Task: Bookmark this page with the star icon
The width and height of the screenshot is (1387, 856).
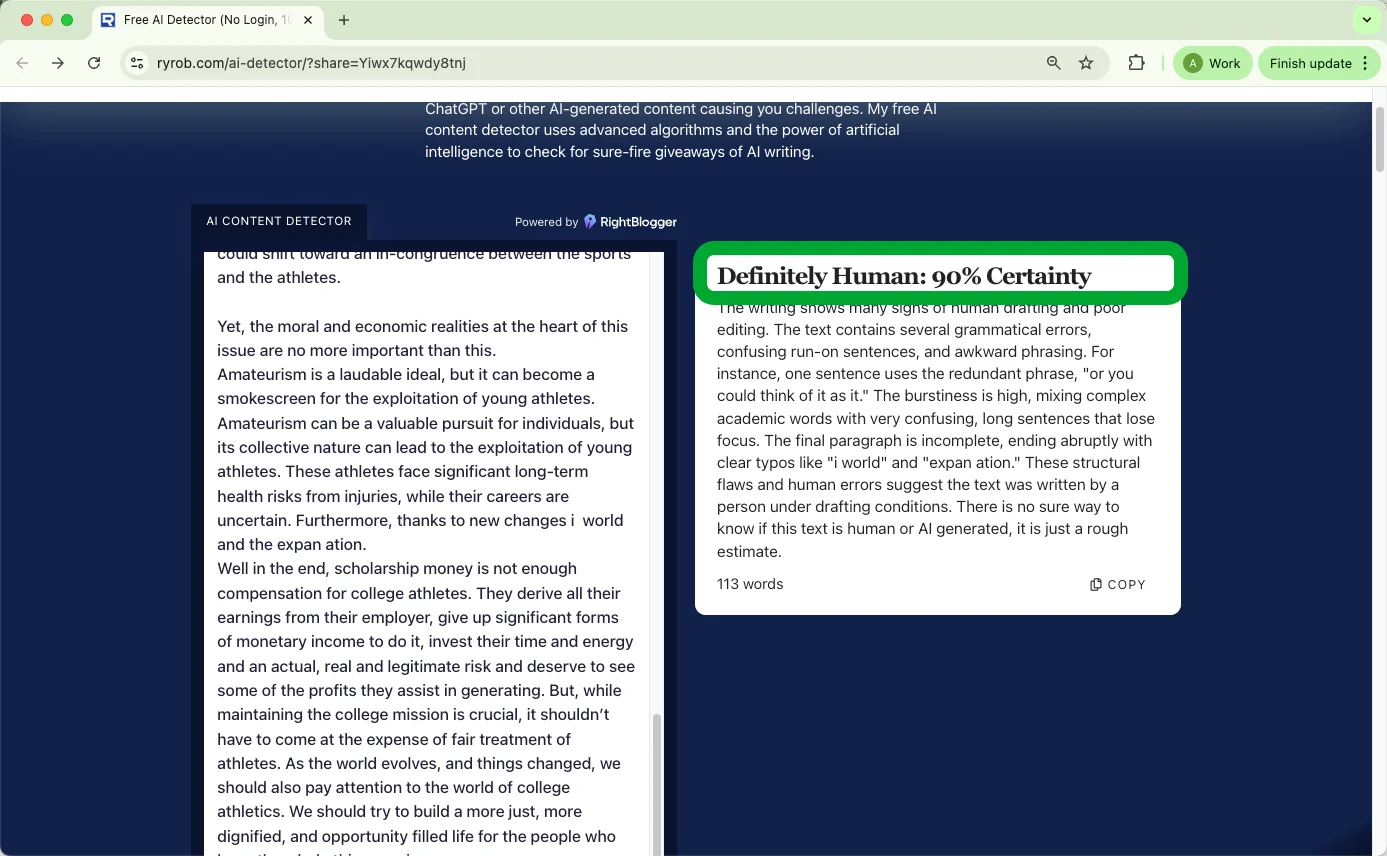Action: [1086, 63]
